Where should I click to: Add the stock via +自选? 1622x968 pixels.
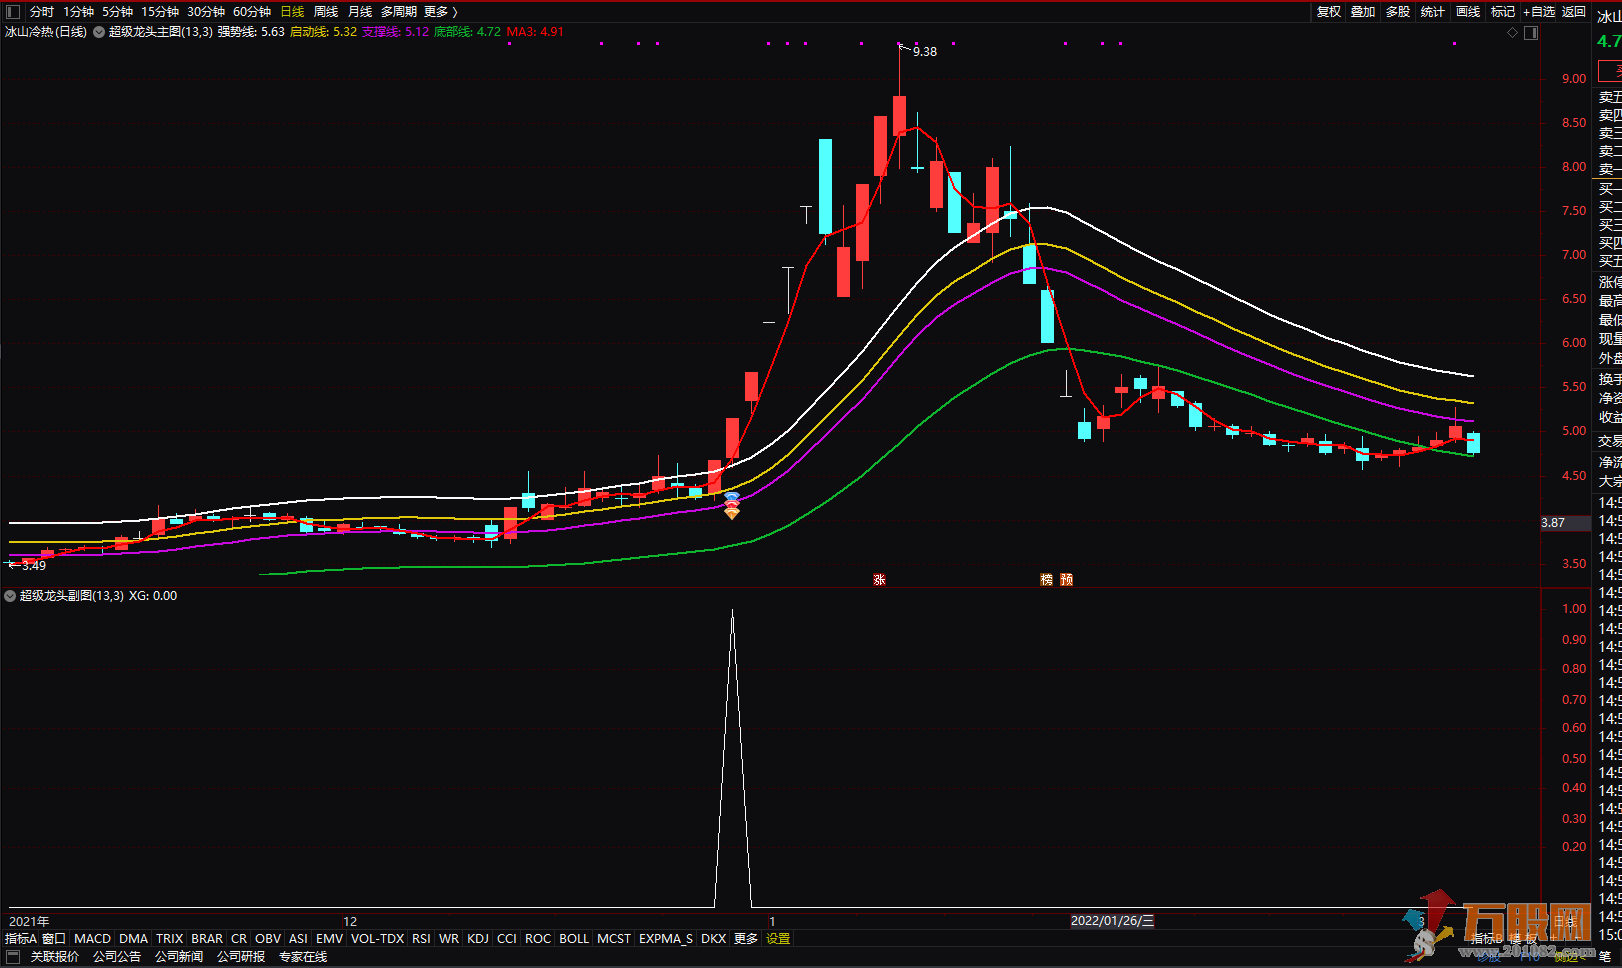(x=1538, y=12)
